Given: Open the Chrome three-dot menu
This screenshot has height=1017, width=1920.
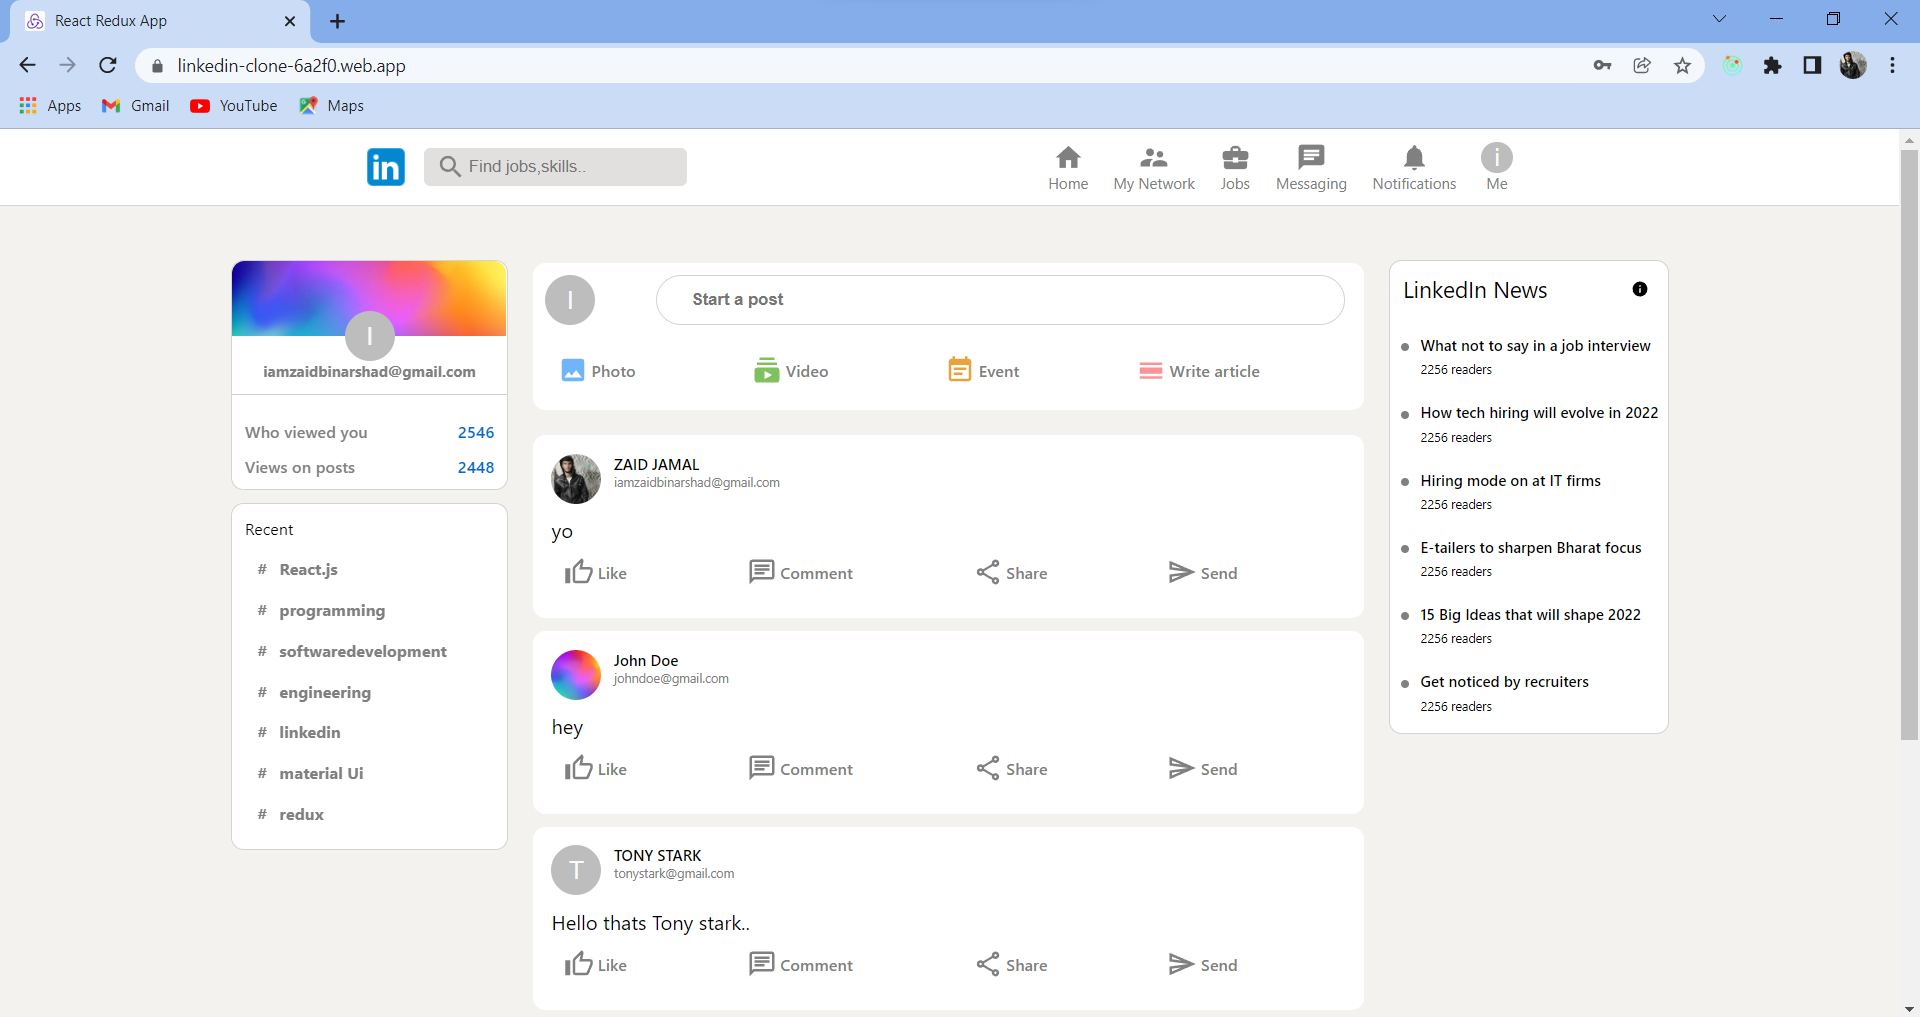Looking at the screenshot, I should coord(1892,66).
